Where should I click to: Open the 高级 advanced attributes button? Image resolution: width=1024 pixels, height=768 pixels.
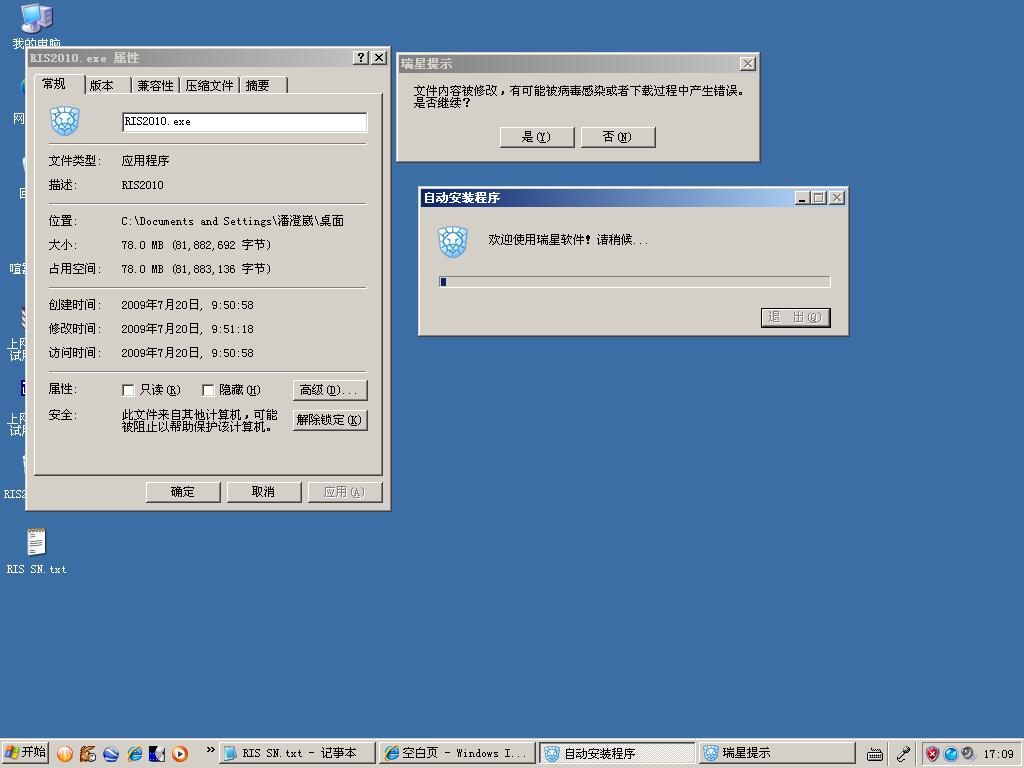point(329,390)
